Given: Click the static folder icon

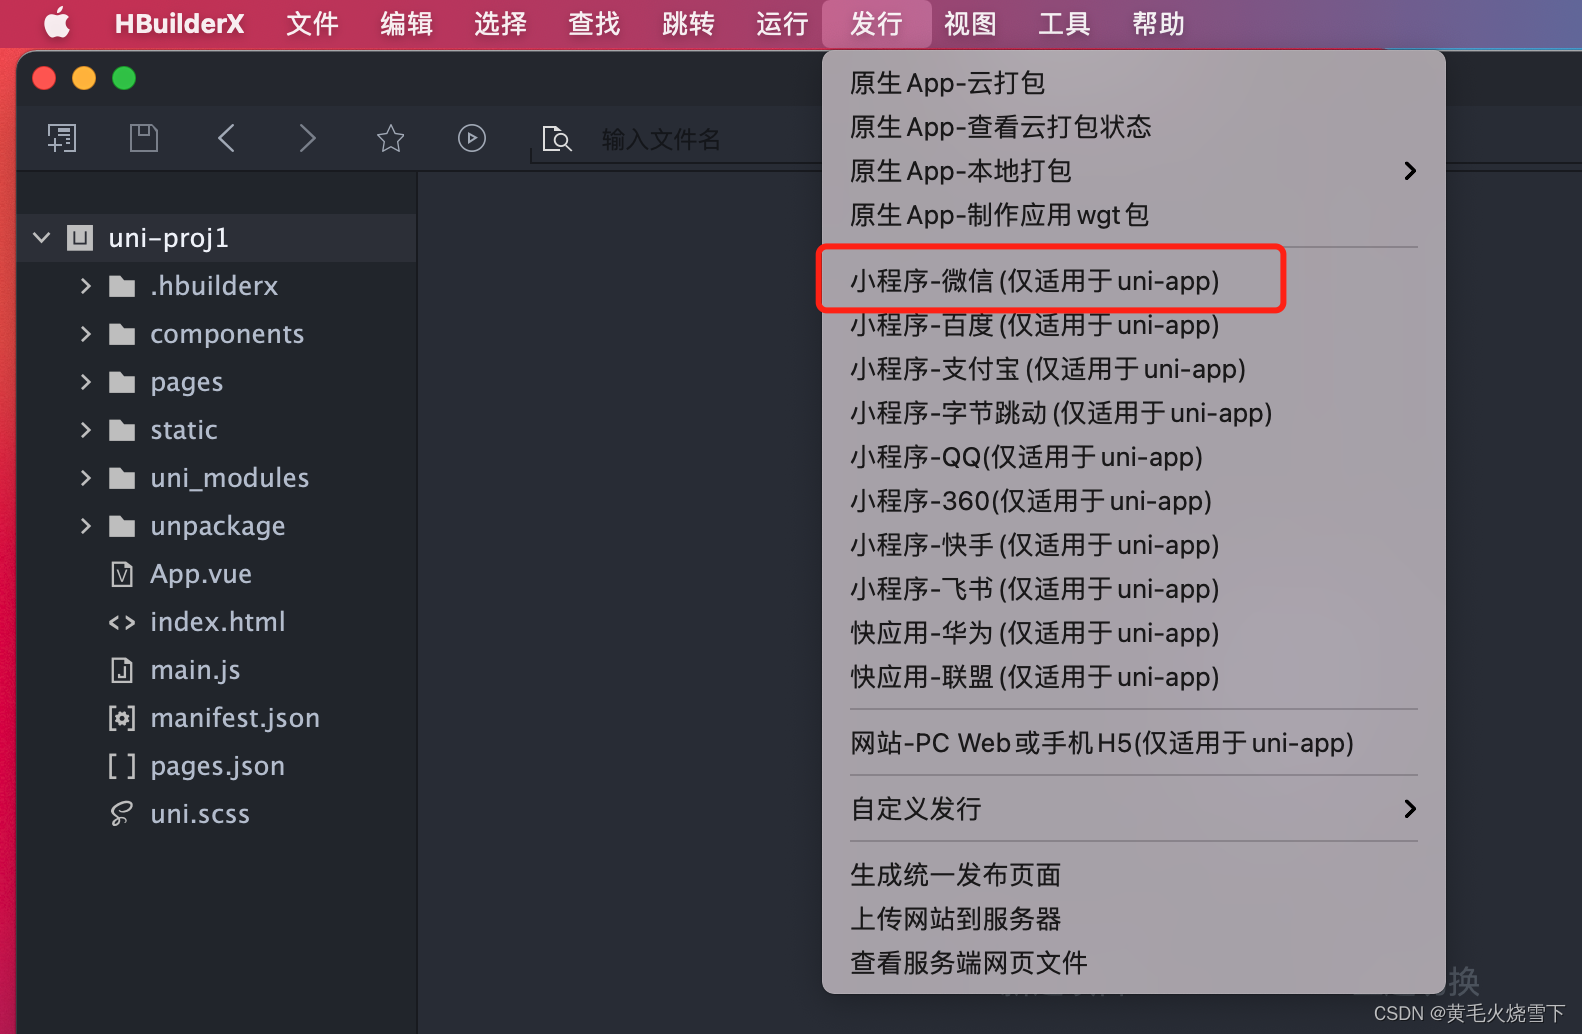Looking at the screenshot, I should [122, 430].
